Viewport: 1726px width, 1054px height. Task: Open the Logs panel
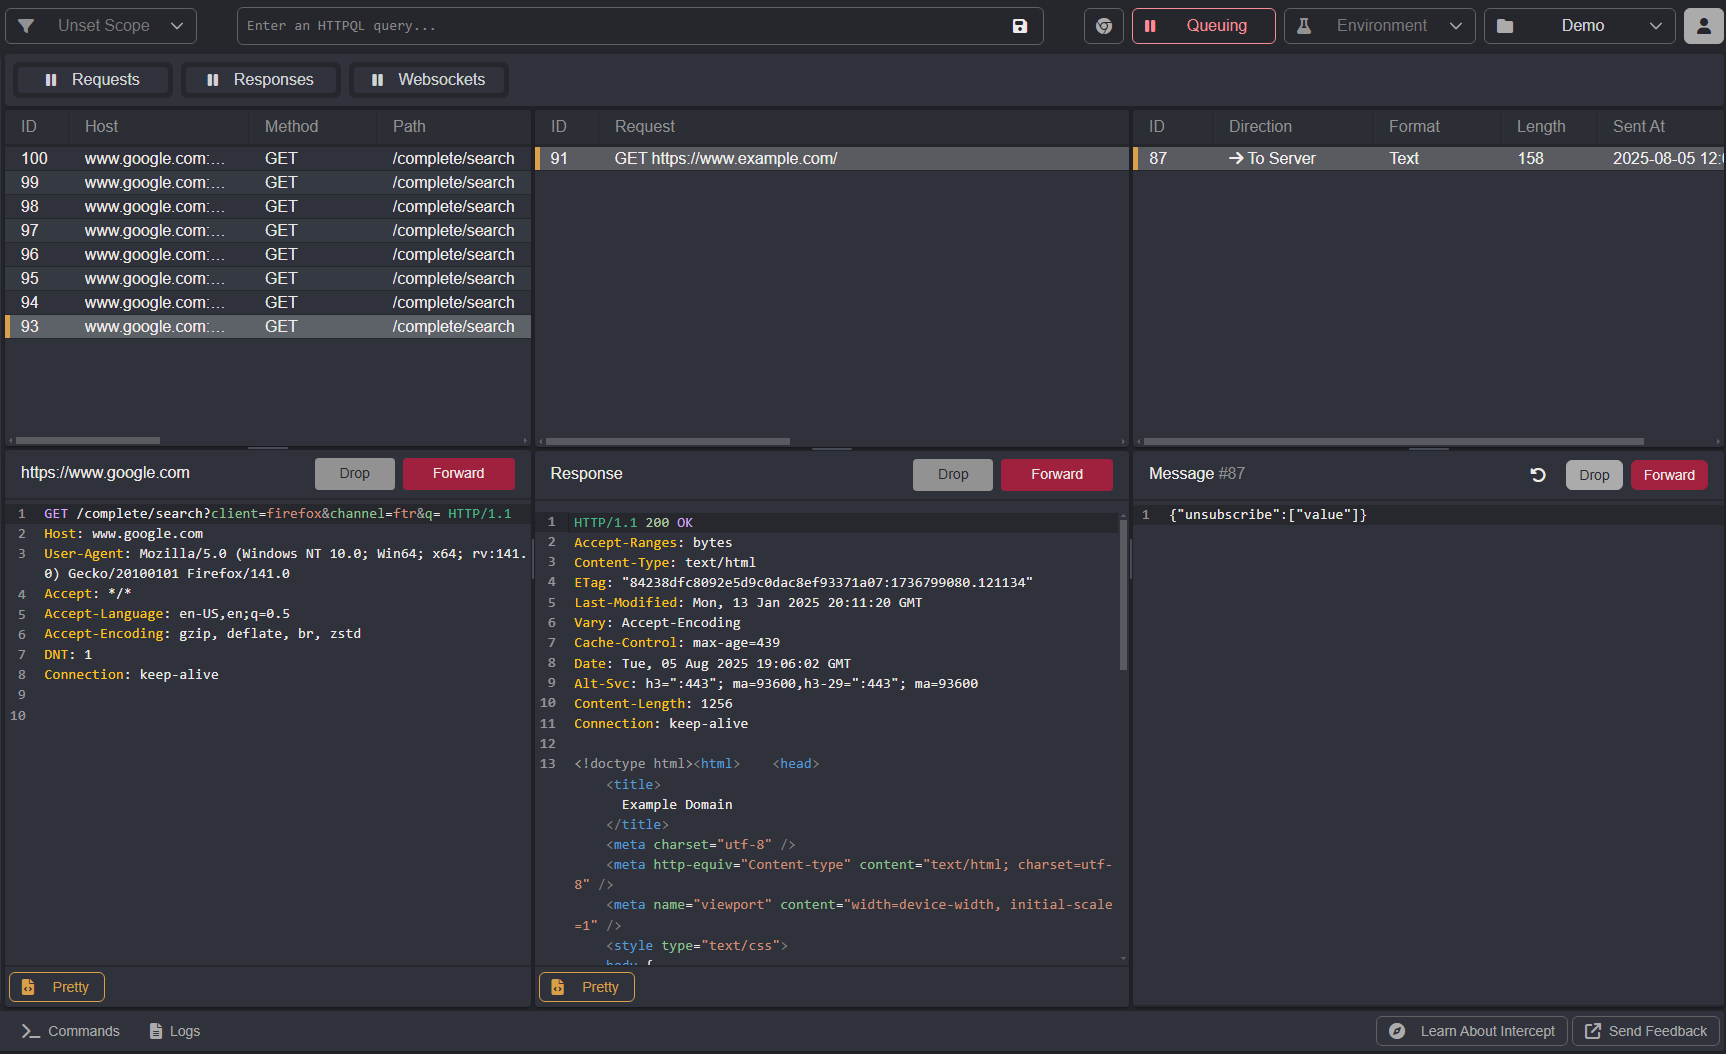(x=174, y=1031)
